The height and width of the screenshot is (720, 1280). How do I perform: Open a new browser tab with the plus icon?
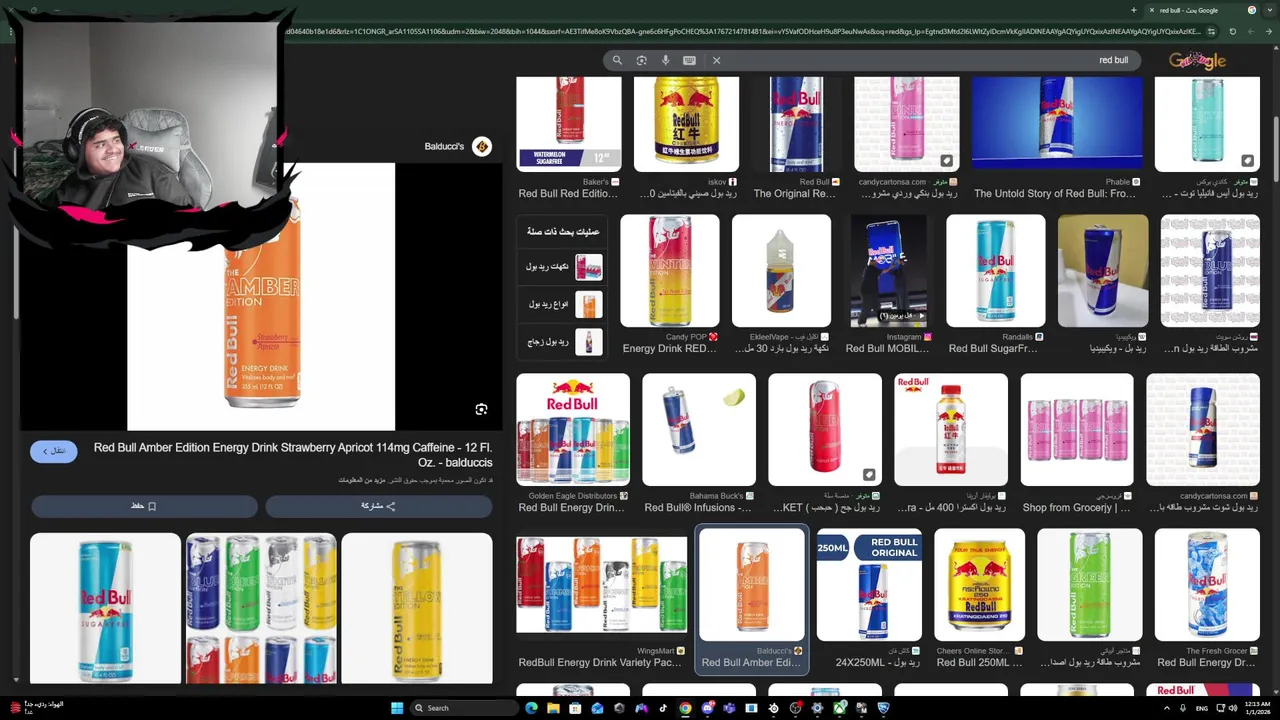(x=1133, y=10)
